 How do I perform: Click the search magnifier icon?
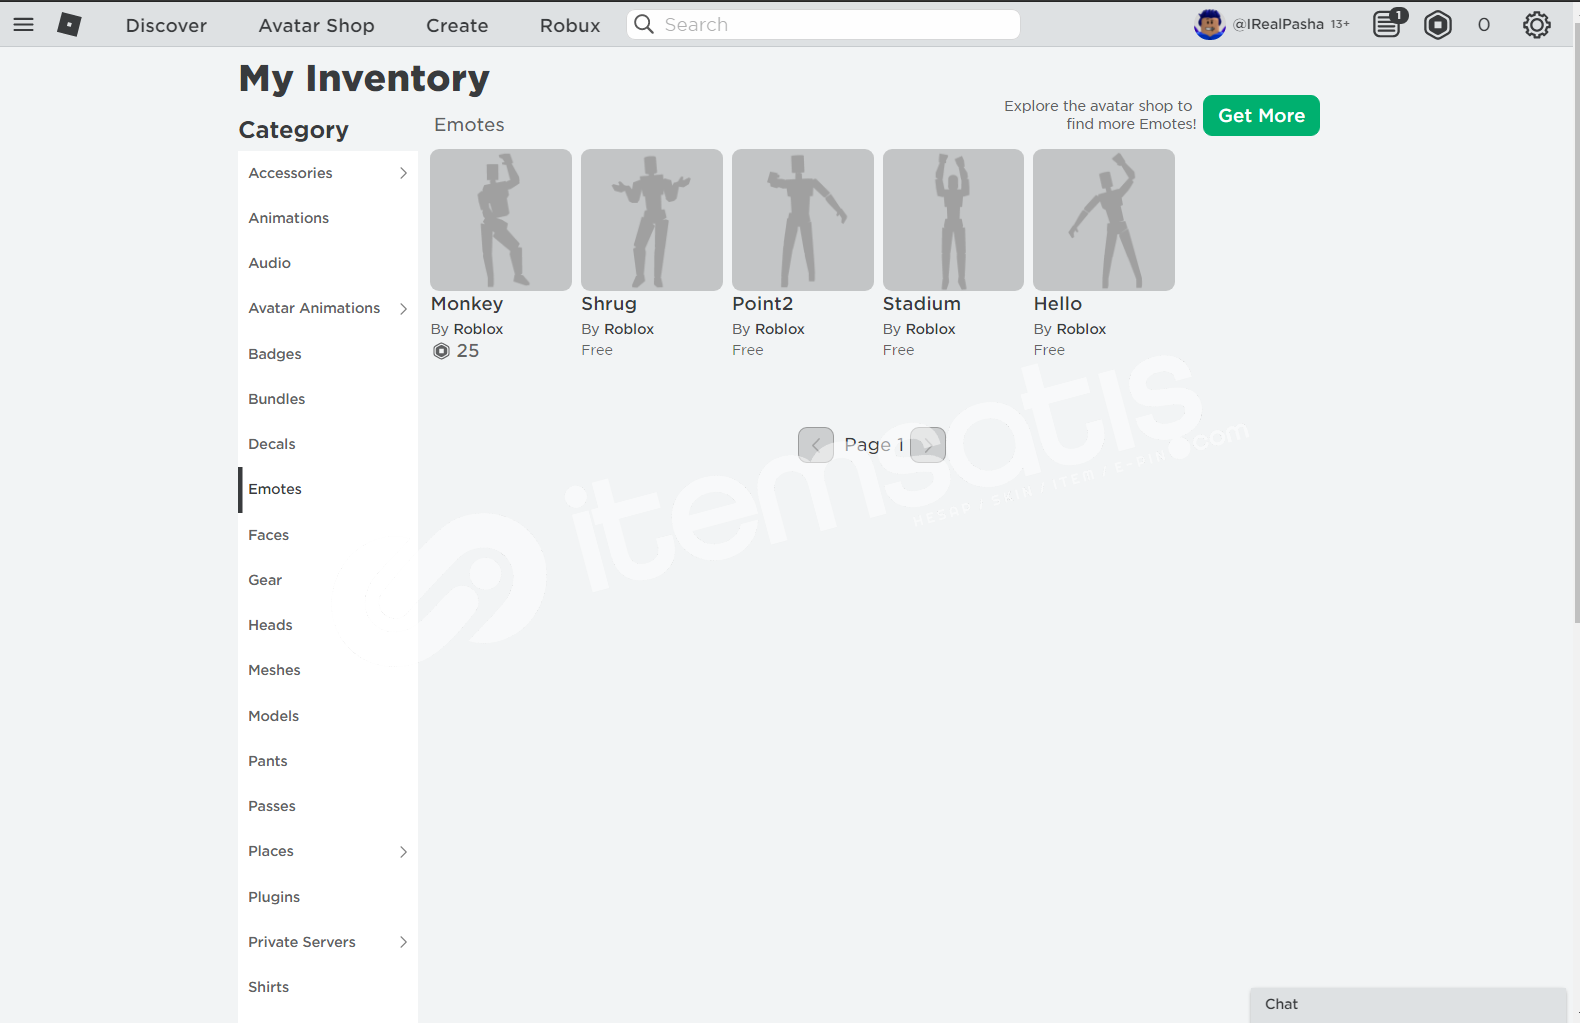point(644,24)
